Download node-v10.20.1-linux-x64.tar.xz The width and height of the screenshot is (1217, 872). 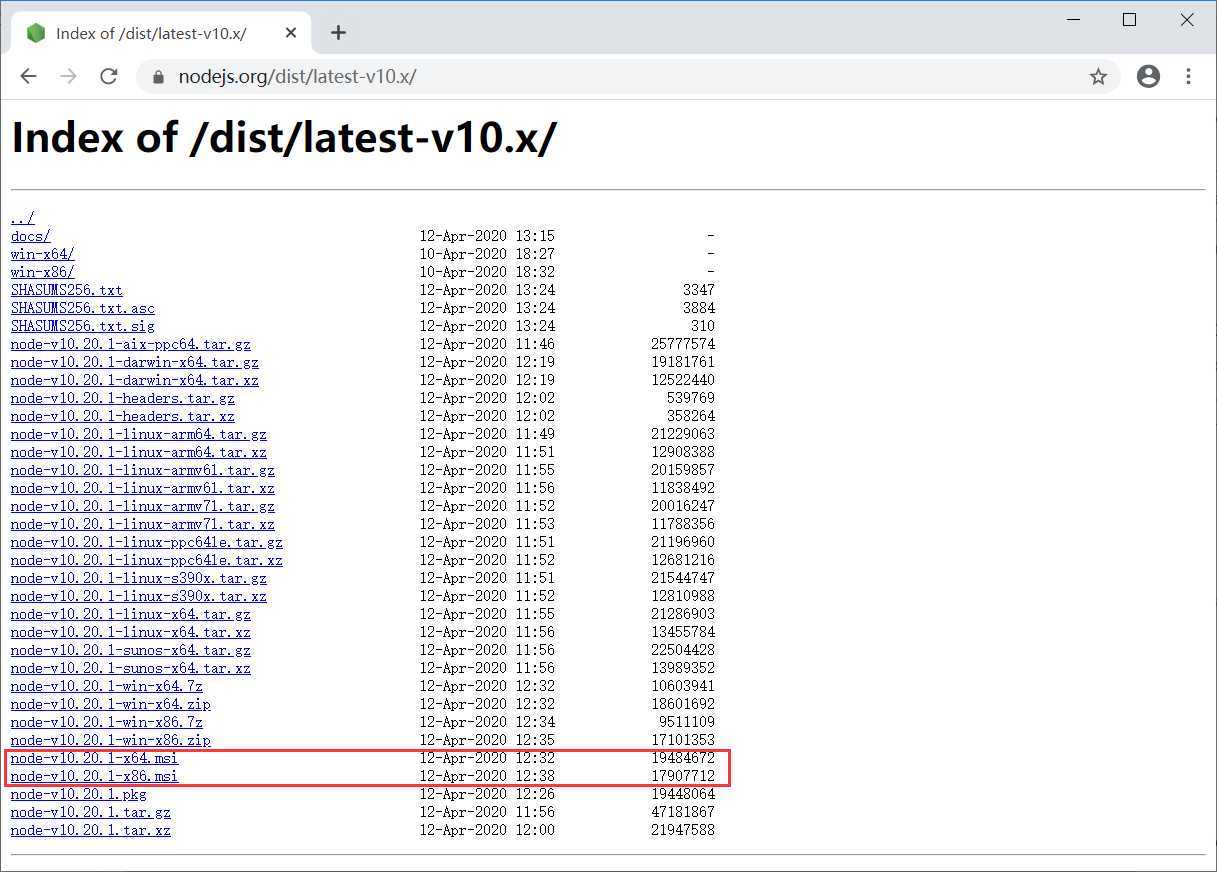click(x=131, y=632)
